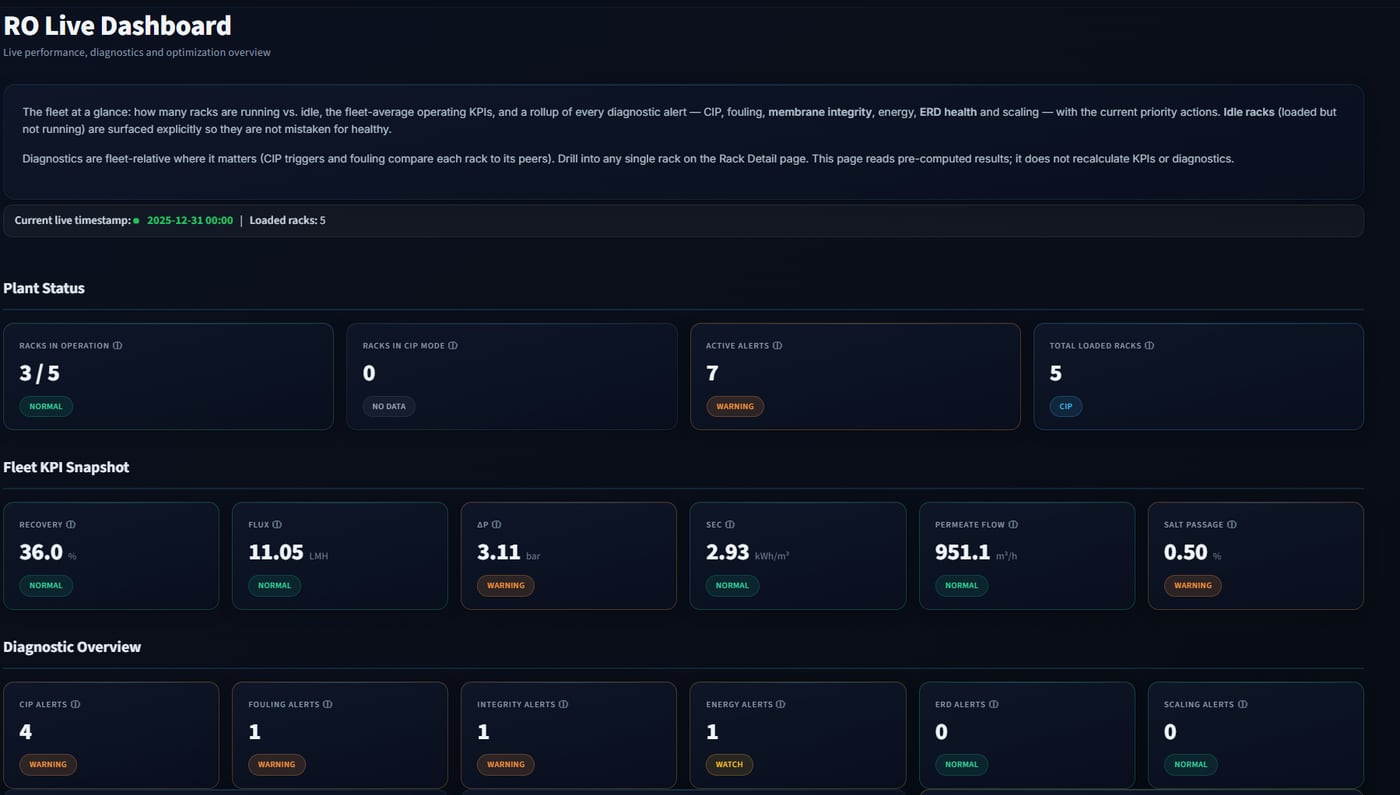Click the salt passage value '0.50'
This screenshot has width=1400, height=795.
[1185, 553]
